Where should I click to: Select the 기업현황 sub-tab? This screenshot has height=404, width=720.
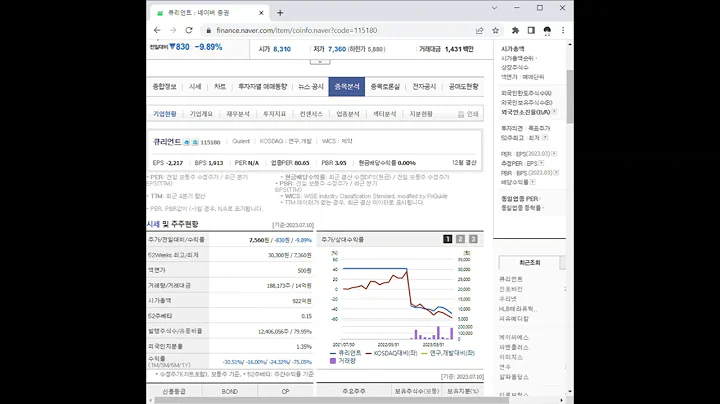(164, 114)
